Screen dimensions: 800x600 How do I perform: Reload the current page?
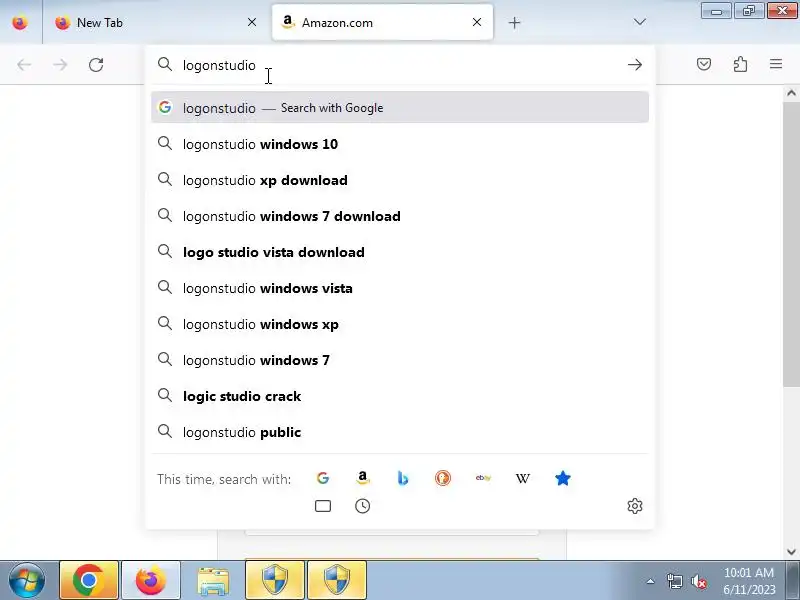(x=96, y=65)
